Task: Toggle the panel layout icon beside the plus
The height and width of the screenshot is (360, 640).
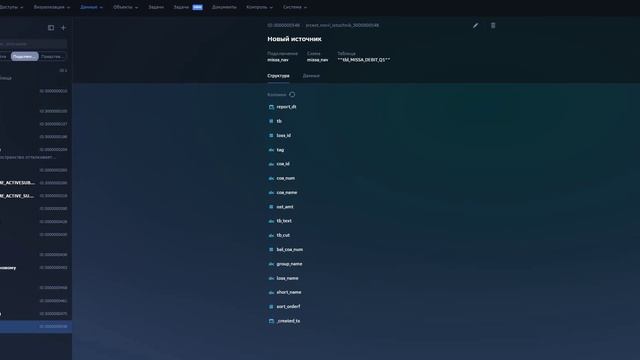Action: click(51, 28)
